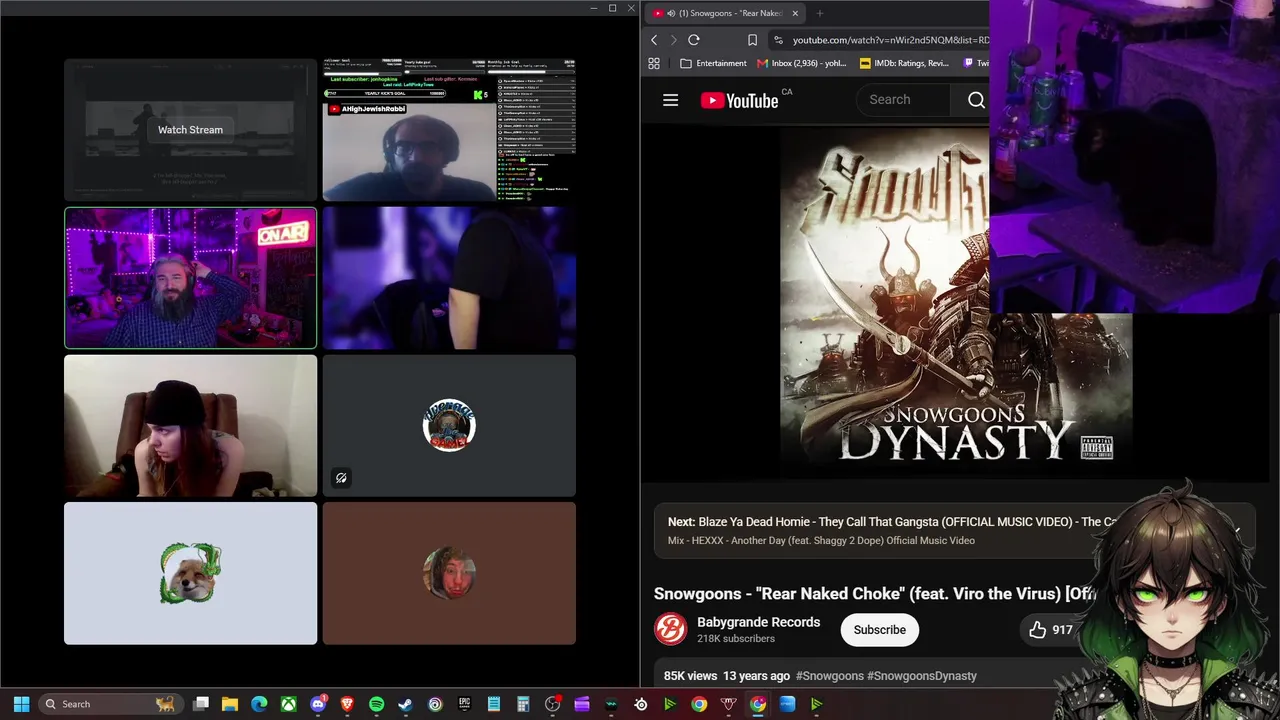The height and width of the screenshot is (720, 1280).
Task: Subscribe to Babygrande Records
Action: tap(879, 630)
